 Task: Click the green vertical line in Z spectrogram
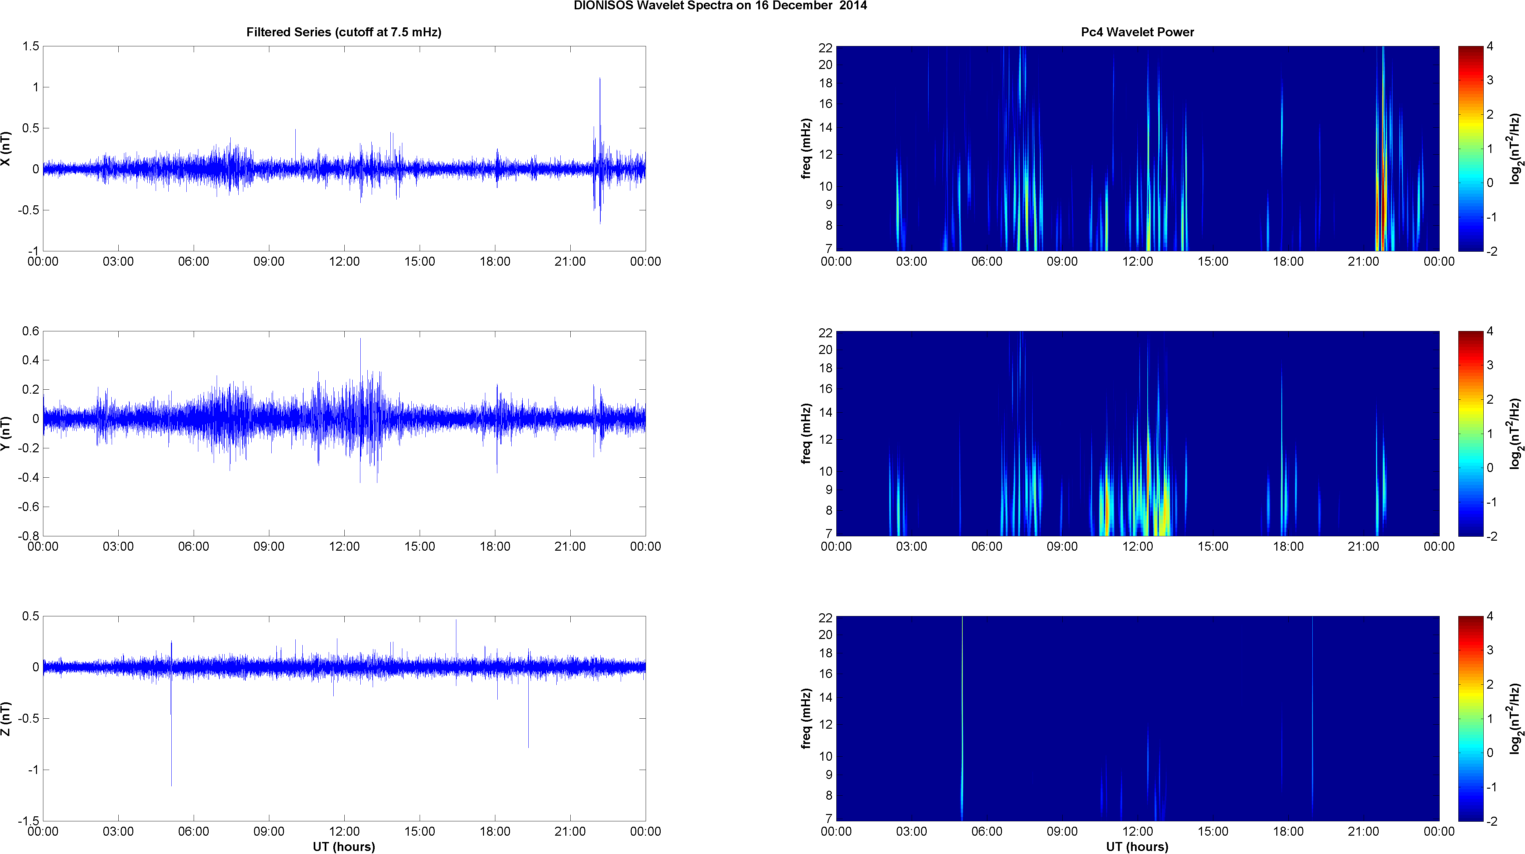coord(962,719)
